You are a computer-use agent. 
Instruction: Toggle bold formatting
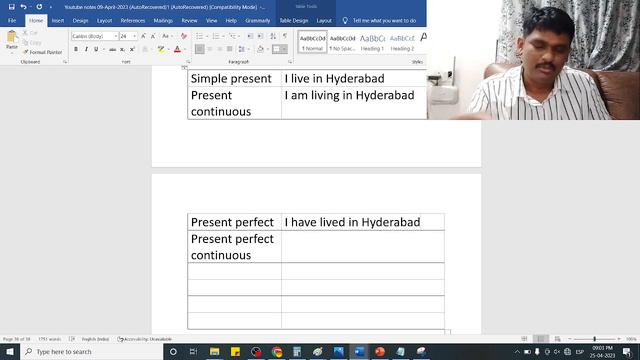coord(76,49)
